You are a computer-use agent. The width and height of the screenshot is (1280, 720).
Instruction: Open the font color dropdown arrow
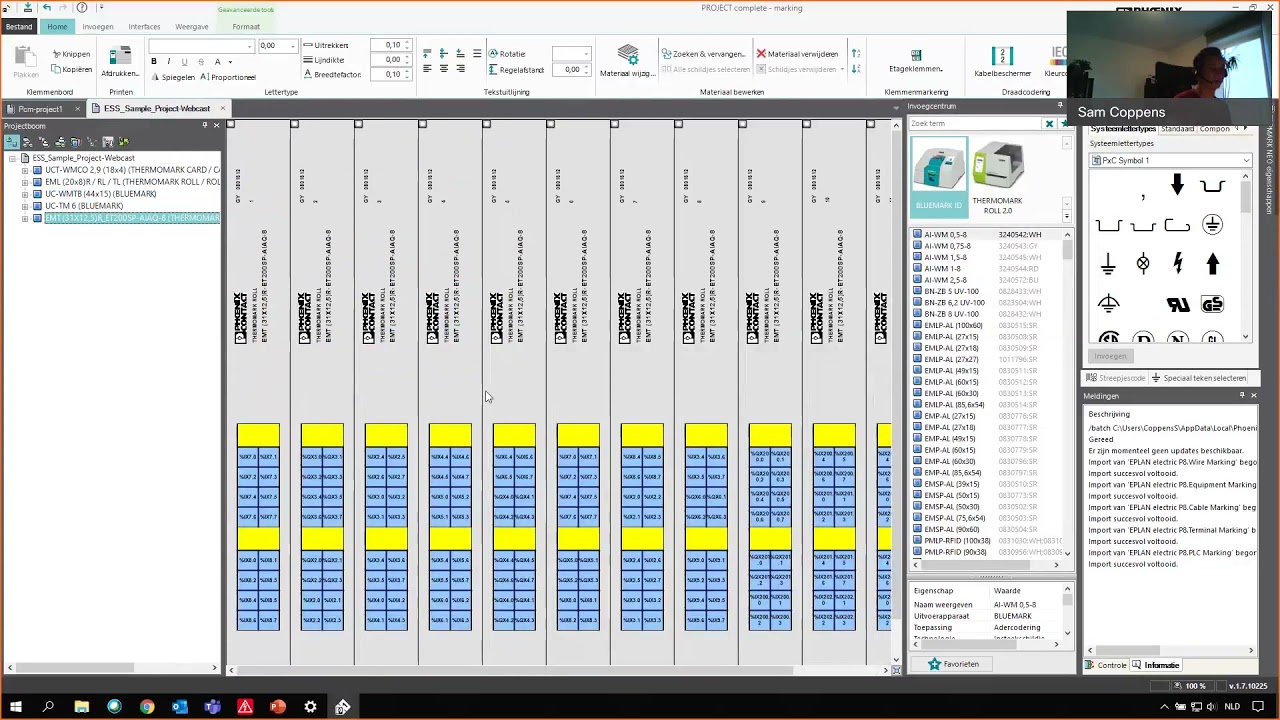[x=230, y=62]
